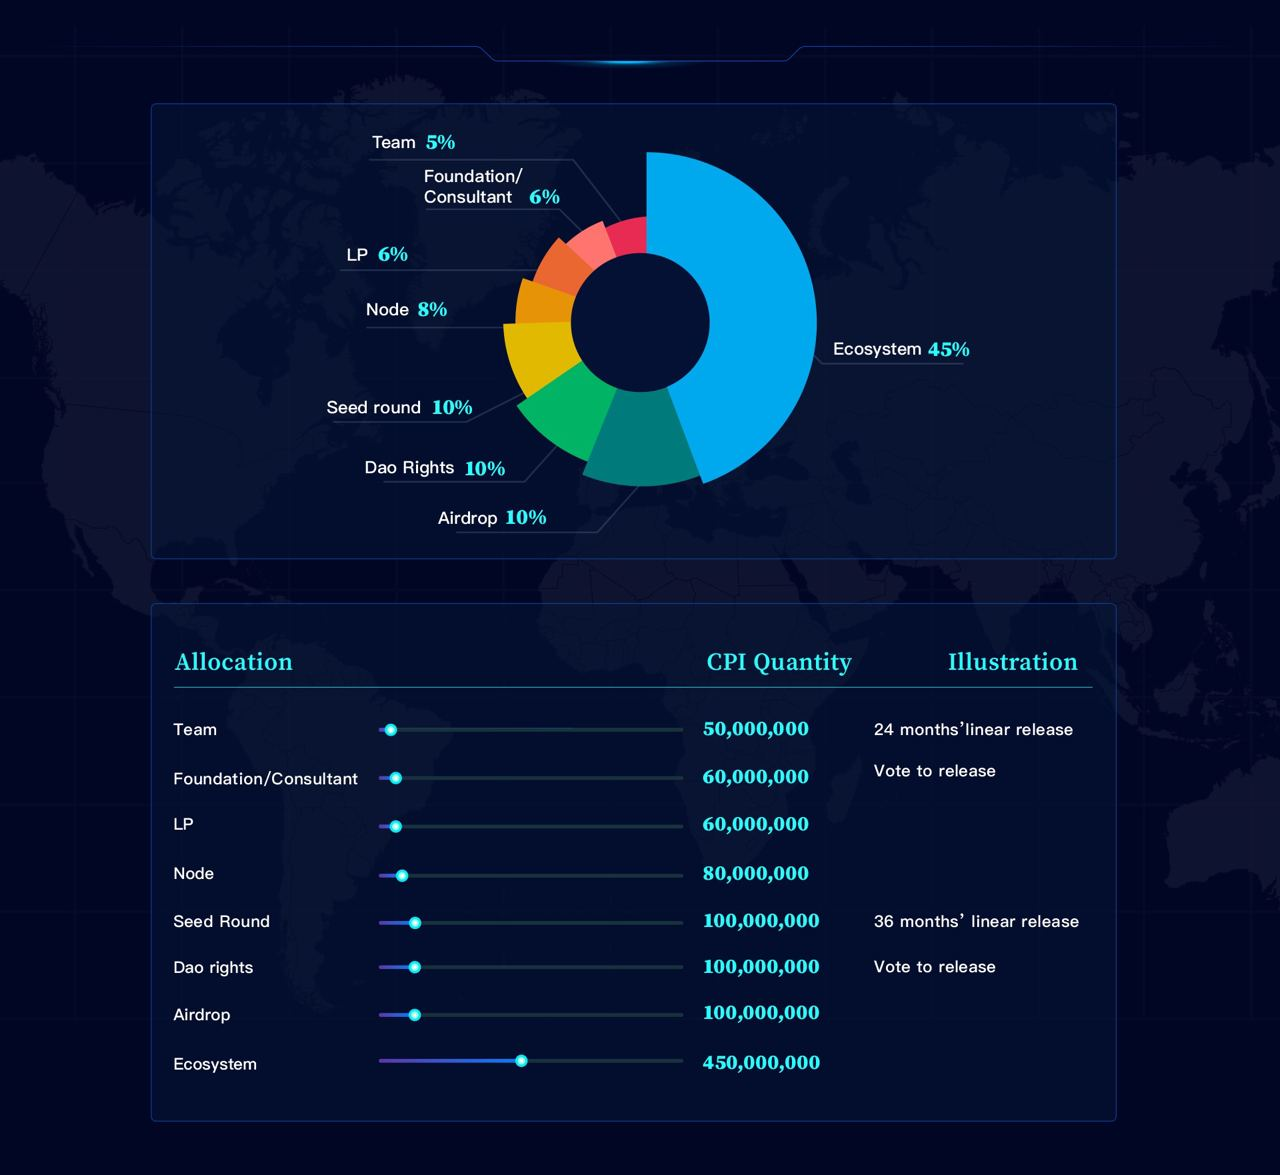
Task: Click the Seed Round slider handle
Action: pyautogui.click(x=415, y=923)
